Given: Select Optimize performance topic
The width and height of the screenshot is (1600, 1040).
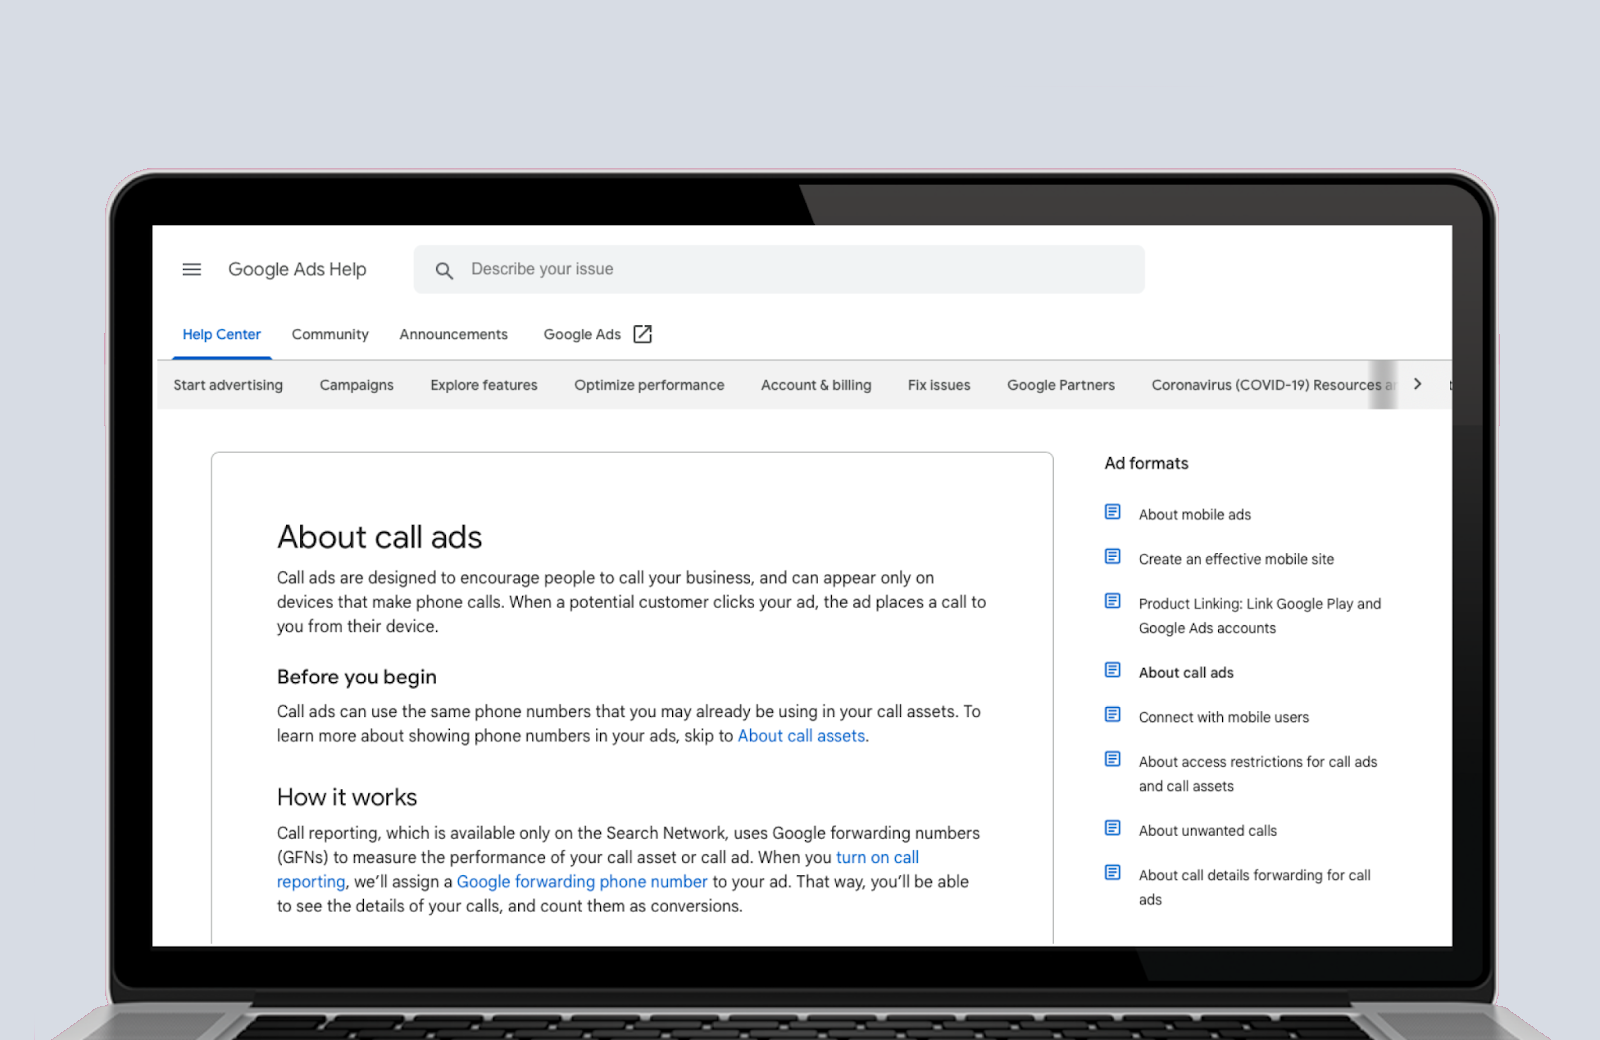Looking at the screenshot, I should [649, 385].
